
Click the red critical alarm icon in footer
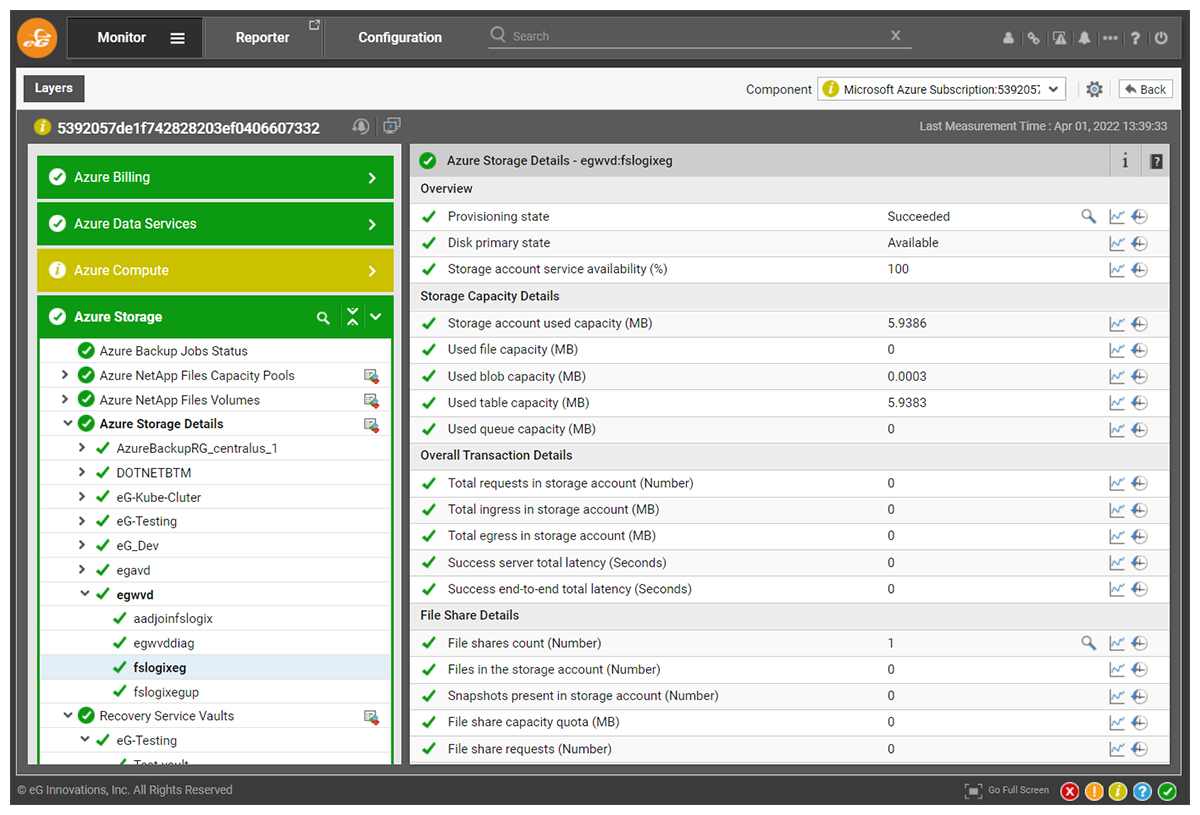1070,791
